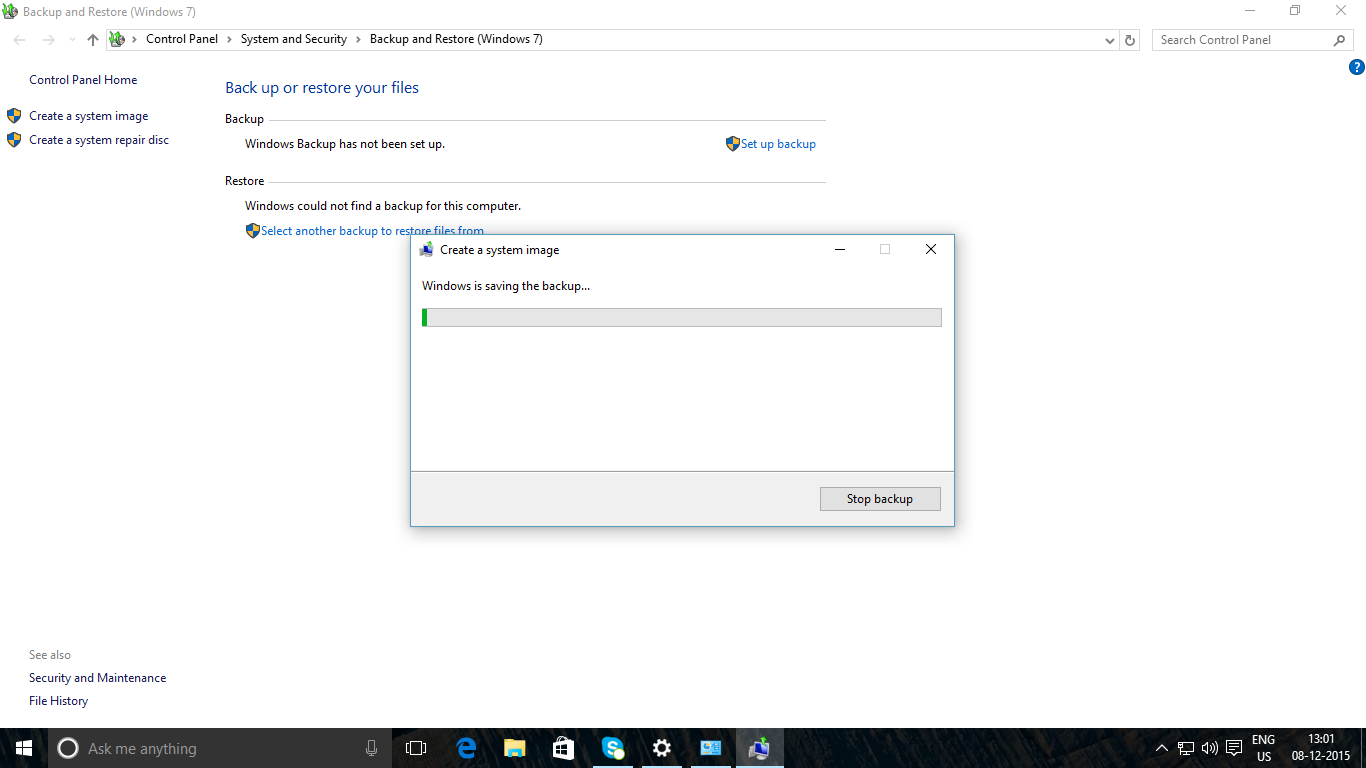Click Control Panel breadcrumb
Viewport: 1366px width, 768px height.
[x=182, y=39]
